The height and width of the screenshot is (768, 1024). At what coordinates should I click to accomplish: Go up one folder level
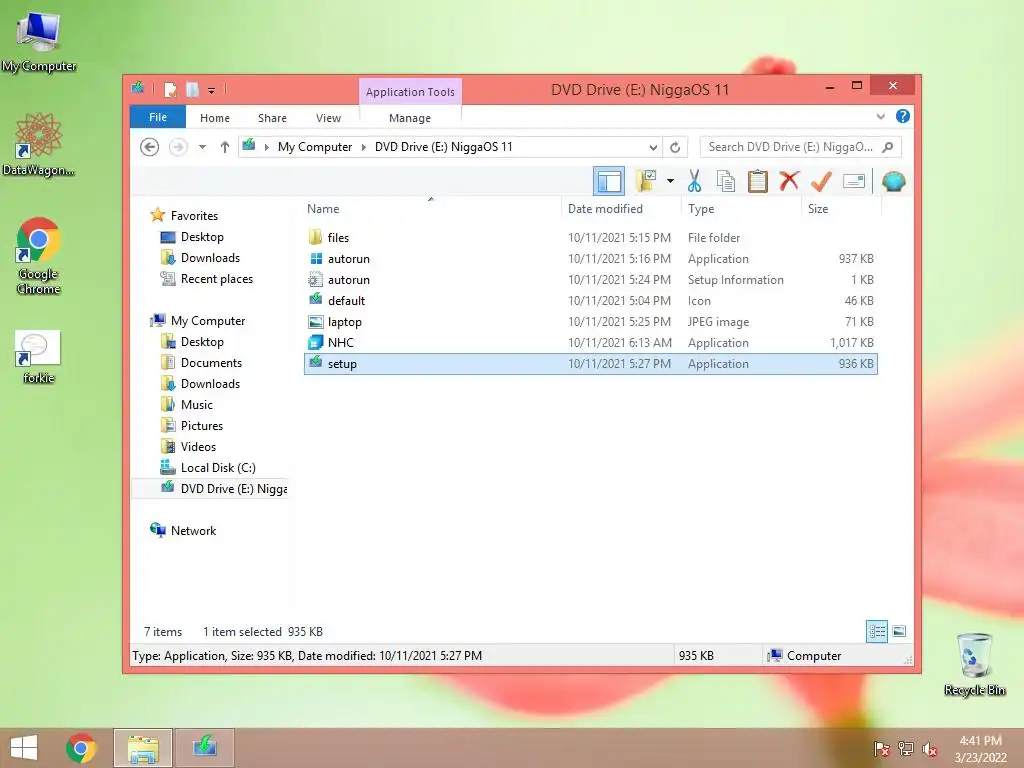225,147
